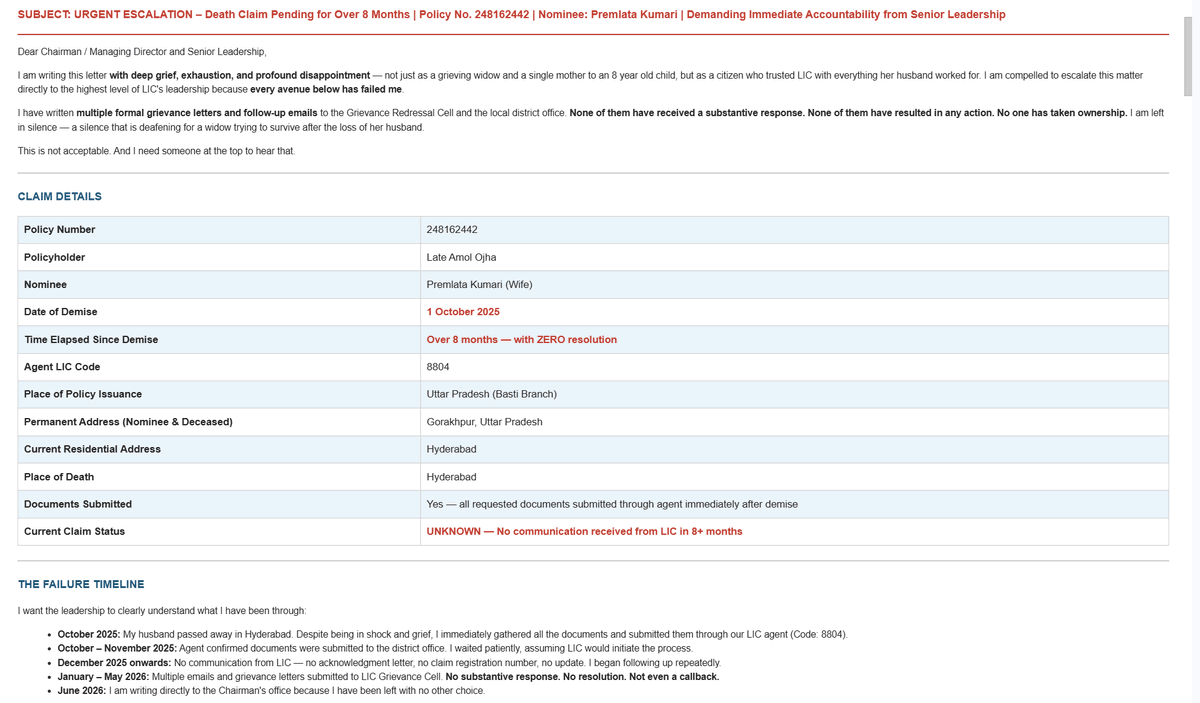Viewport: 1200px width, 703px height.
Task: Click bold phrase 'multiple formal grievance letters and follow-up emails'
Action: click(196, 114)
